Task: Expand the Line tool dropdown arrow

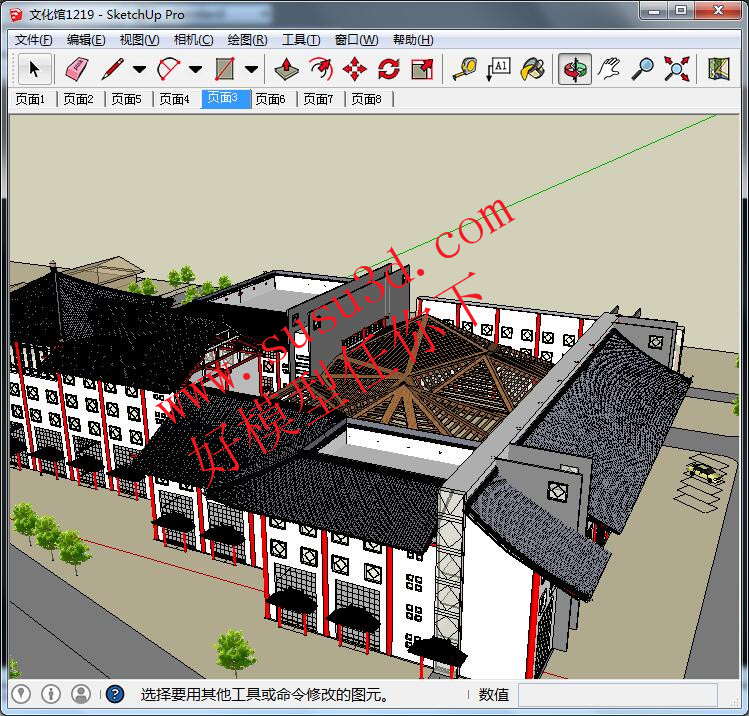Action: (x=139, y=70)
